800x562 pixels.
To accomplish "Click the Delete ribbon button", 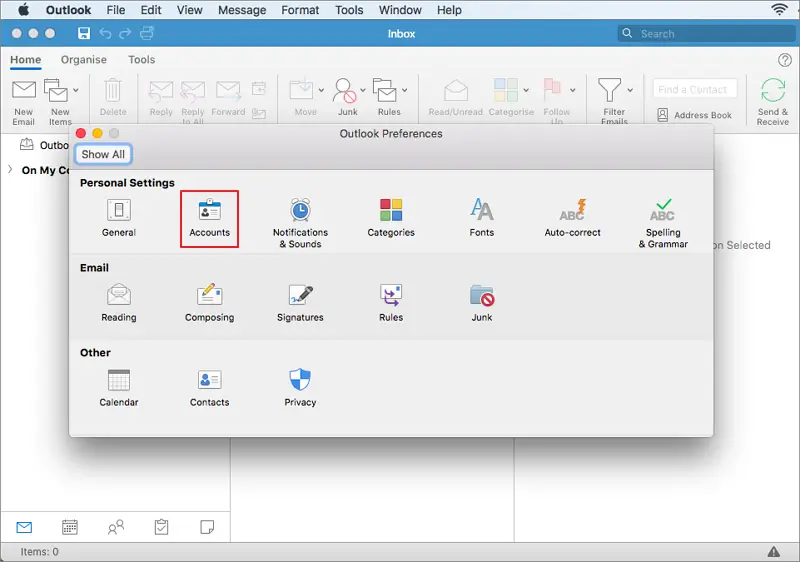I will (113, 97).
